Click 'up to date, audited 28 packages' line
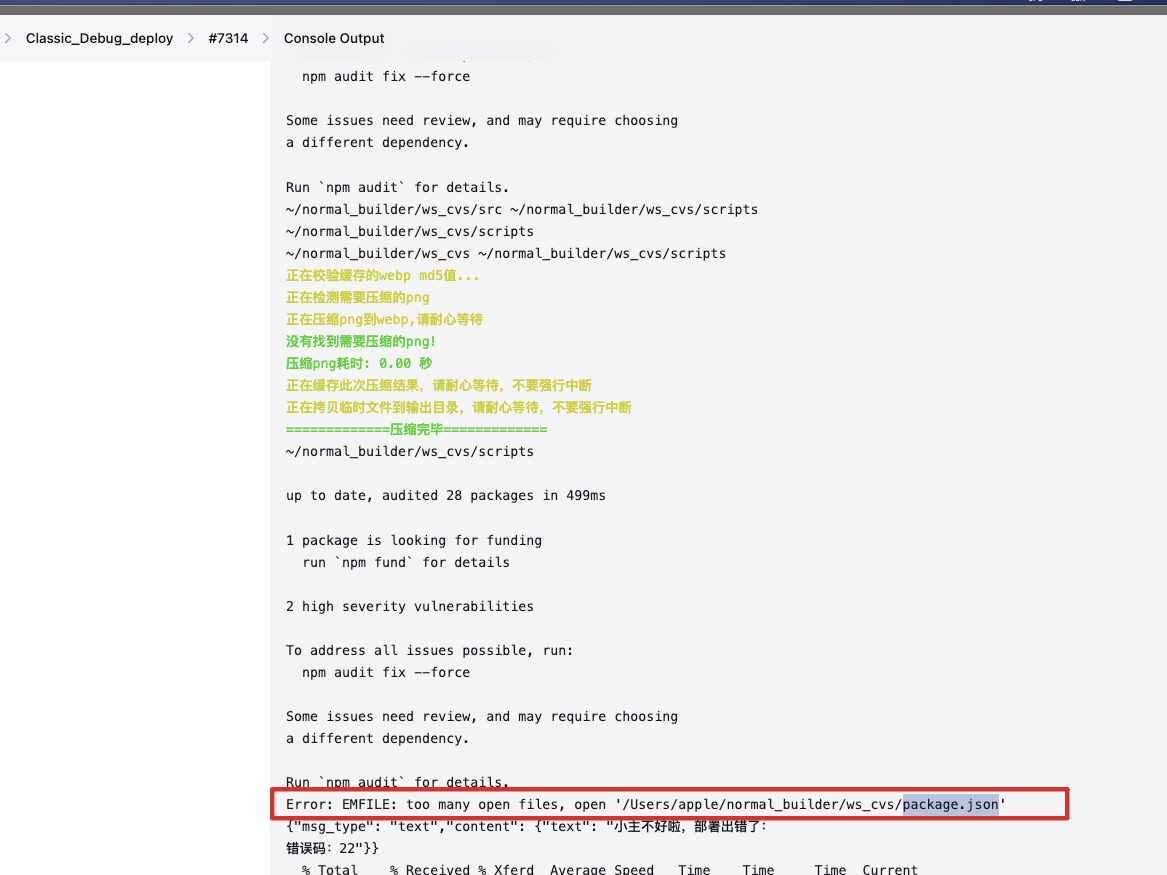This screenshot has height=875, width=1167. pos(445,495)
